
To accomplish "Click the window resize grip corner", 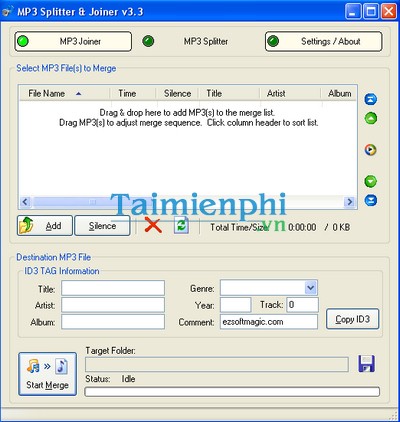I will point(393,415).
